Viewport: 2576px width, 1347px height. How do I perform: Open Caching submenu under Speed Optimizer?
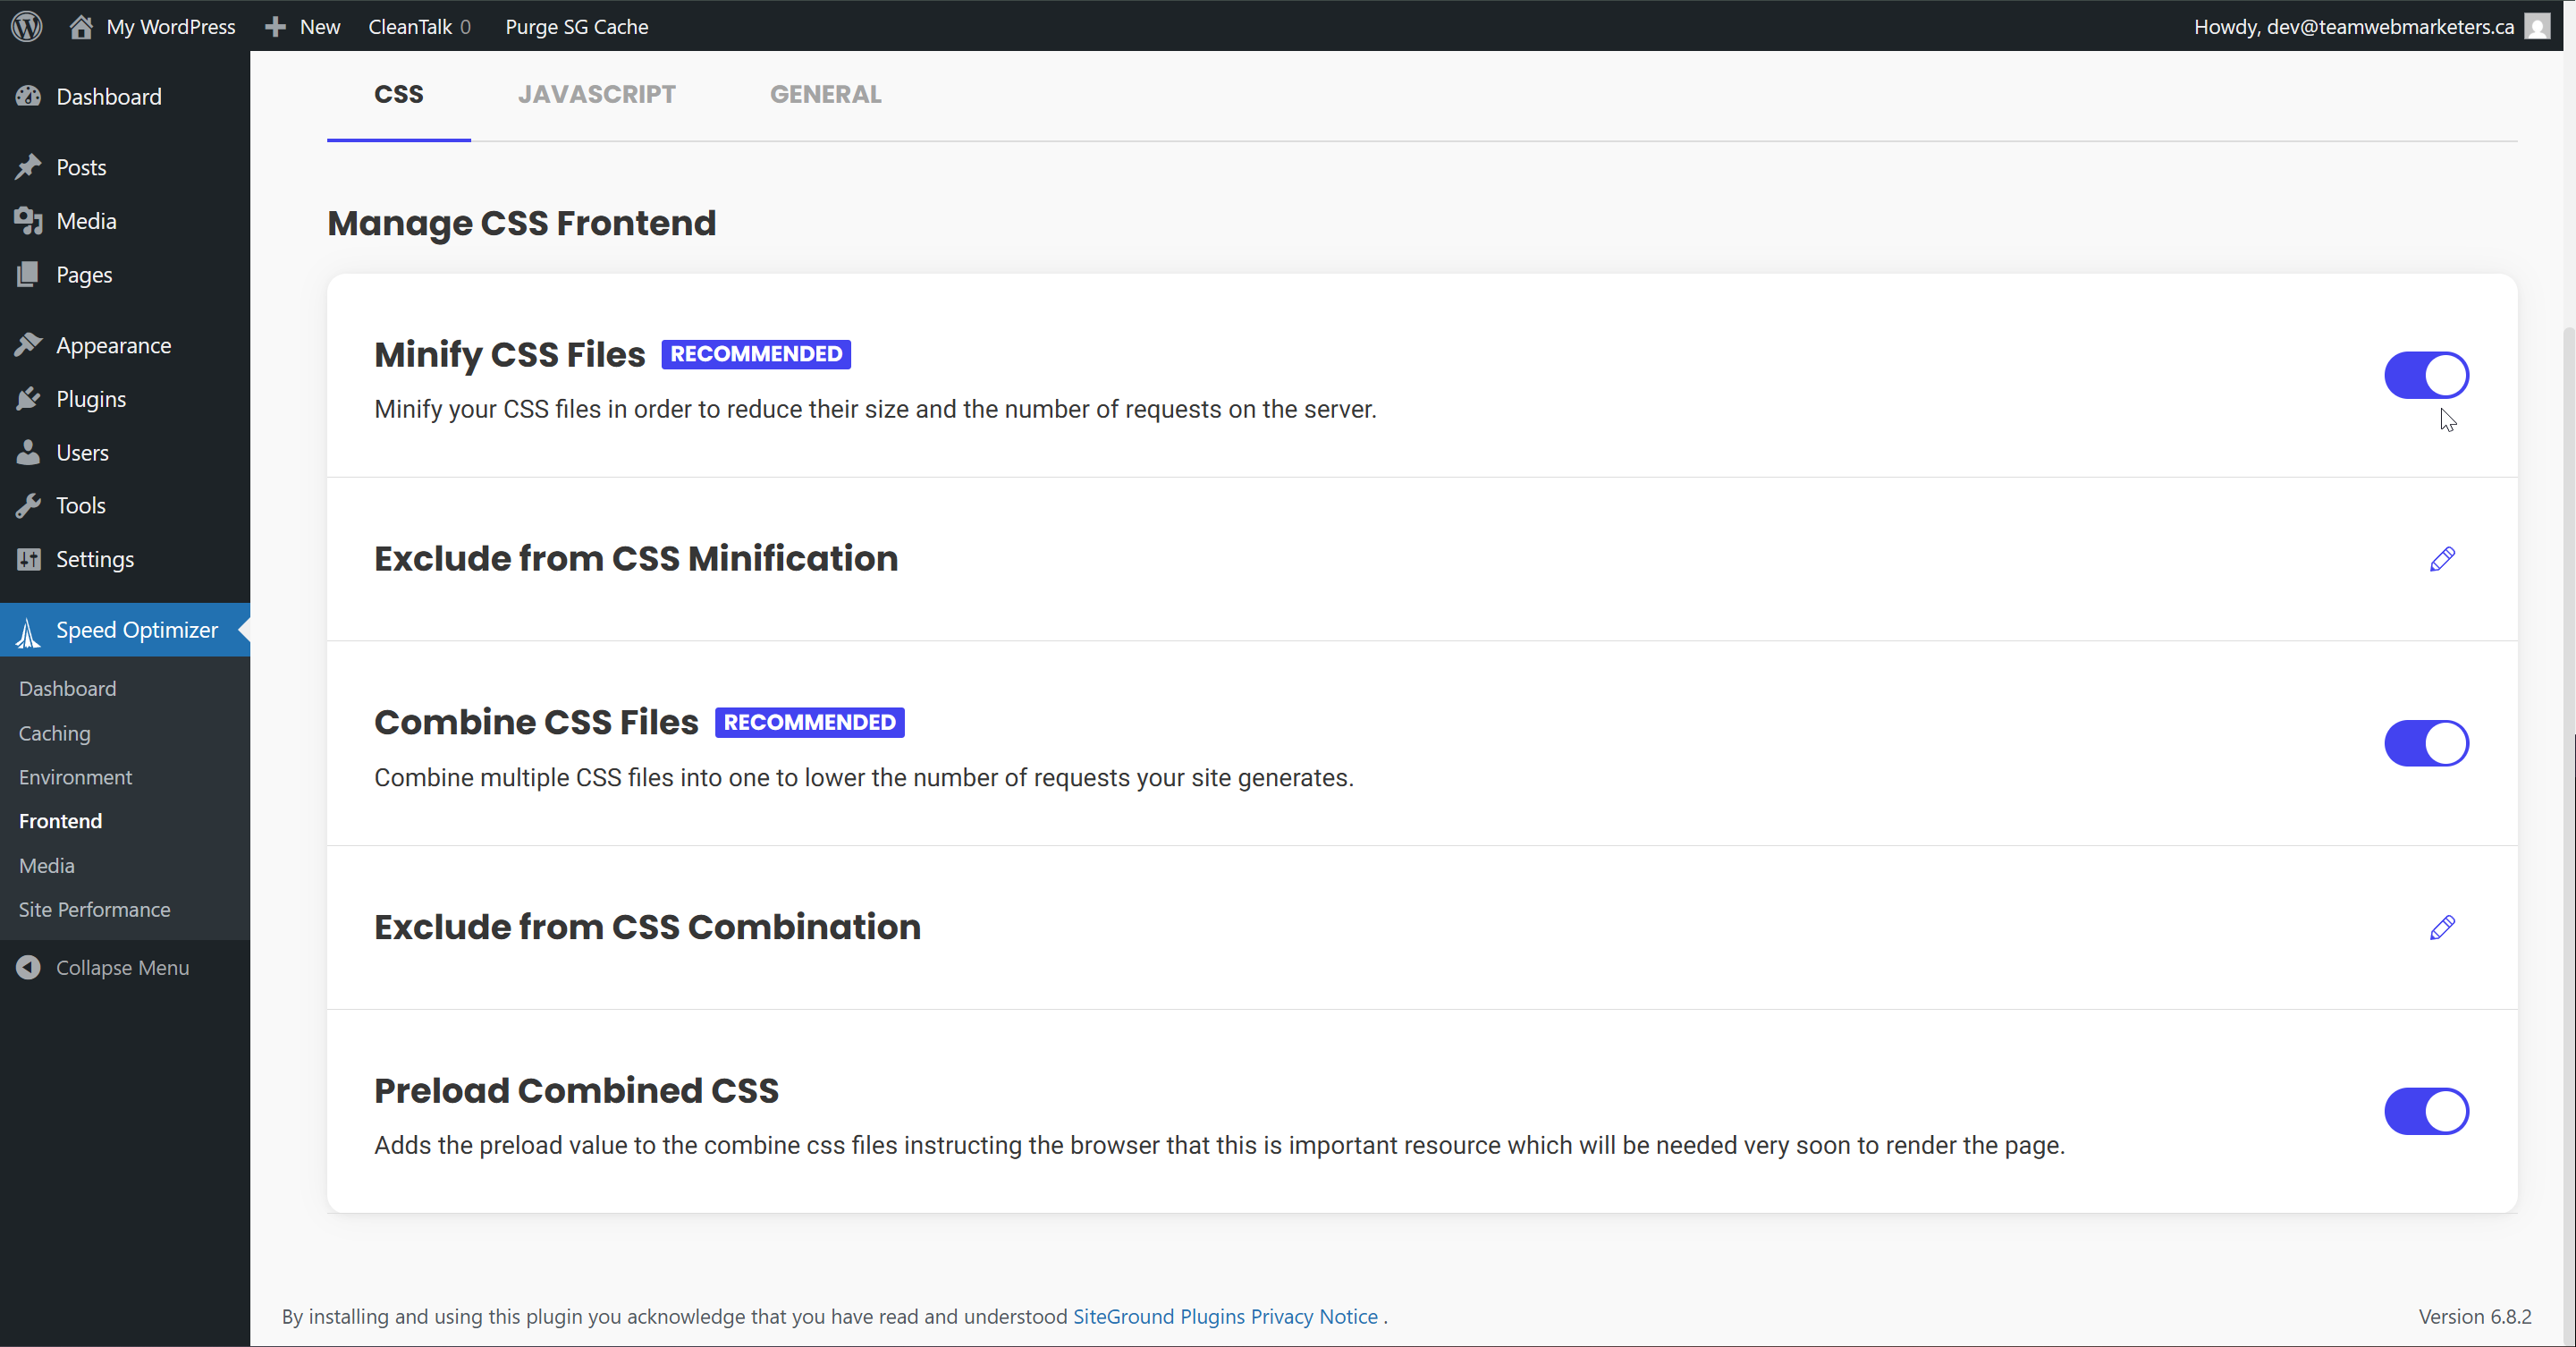coord(54,733)
